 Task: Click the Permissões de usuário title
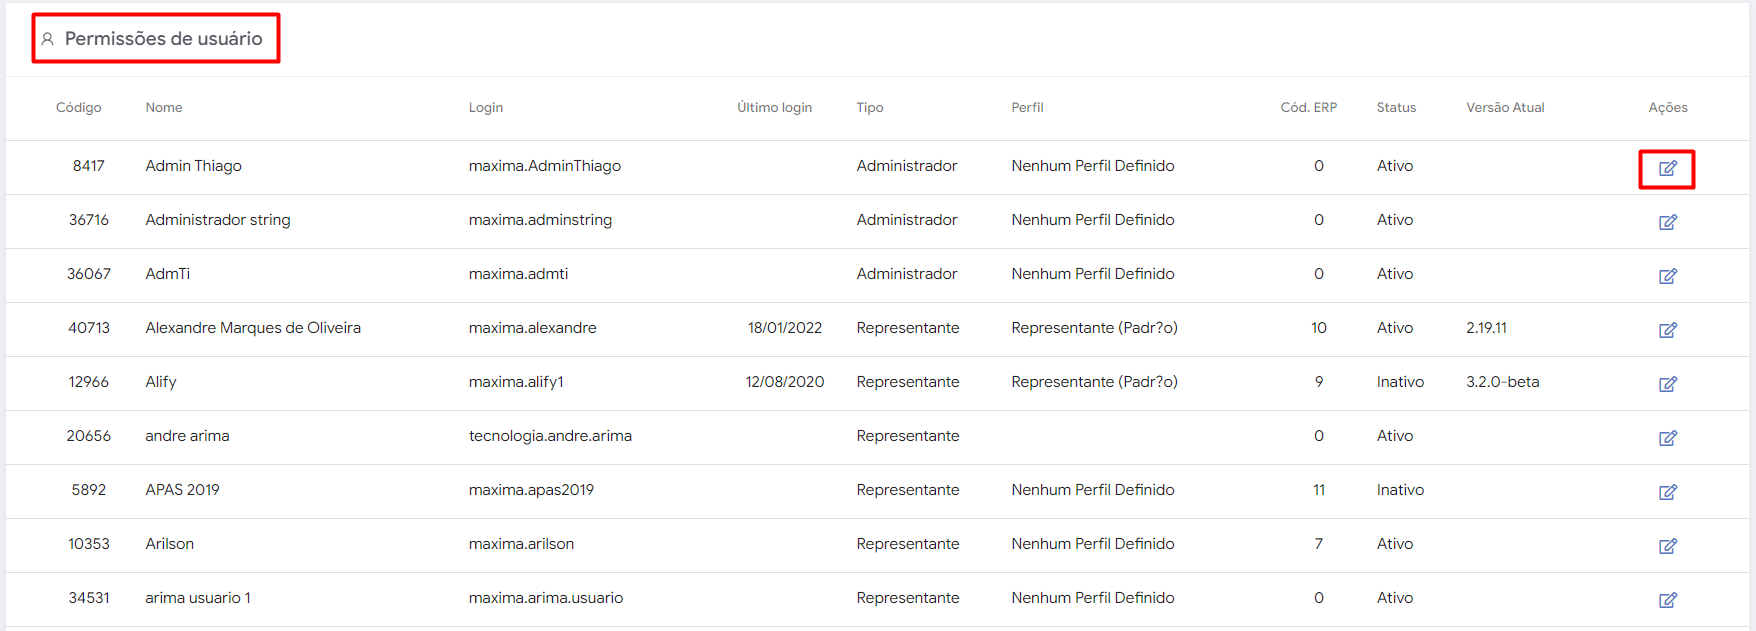[164, 39]
